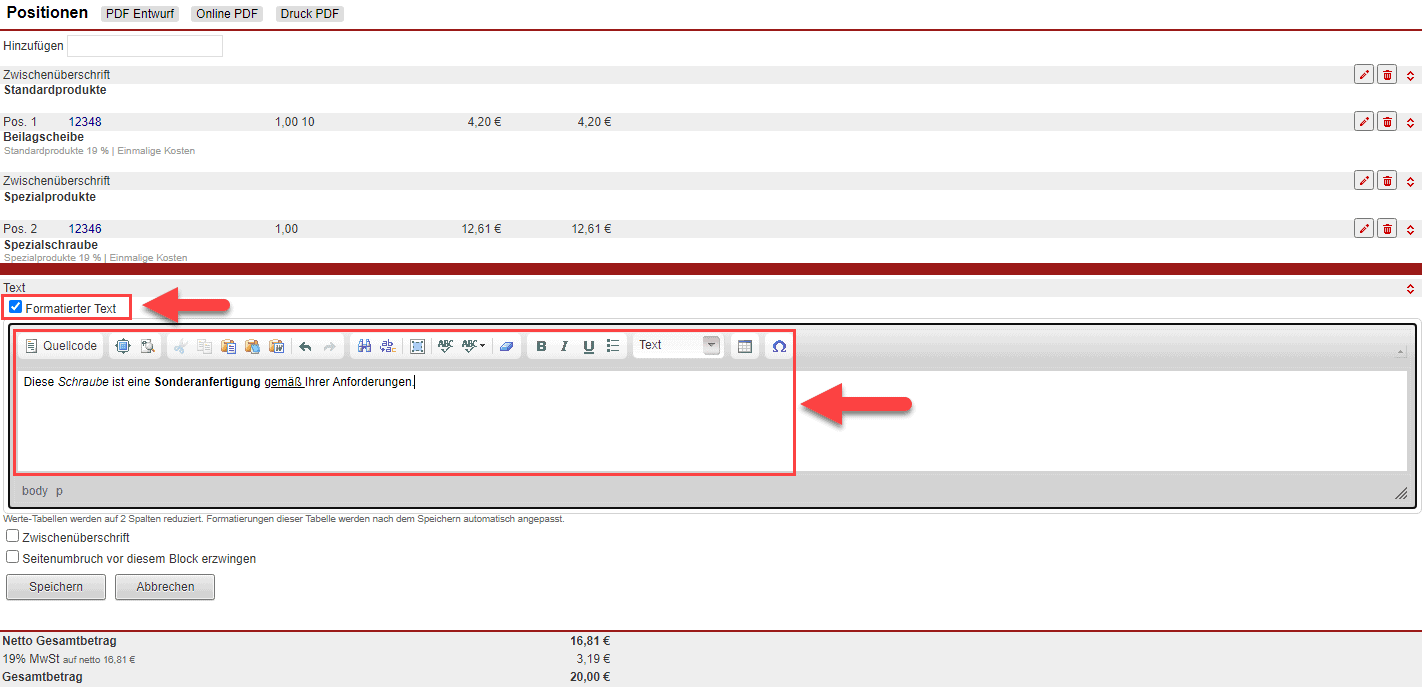Delete the Spezialschraube position via trash

(1387, 228)
